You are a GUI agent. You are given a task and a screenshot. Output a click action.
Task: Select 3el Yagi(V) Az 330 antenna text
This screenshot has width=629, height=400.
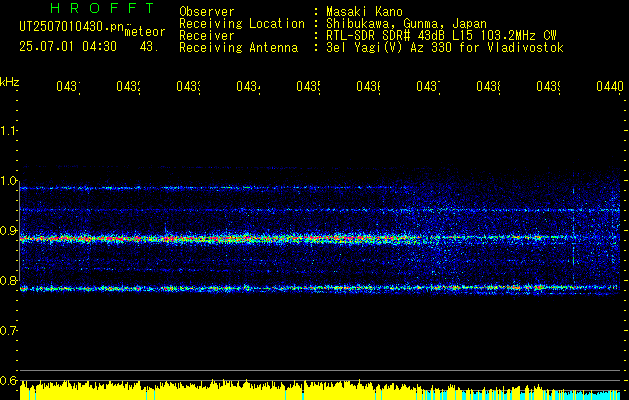[x=445, y=48]
